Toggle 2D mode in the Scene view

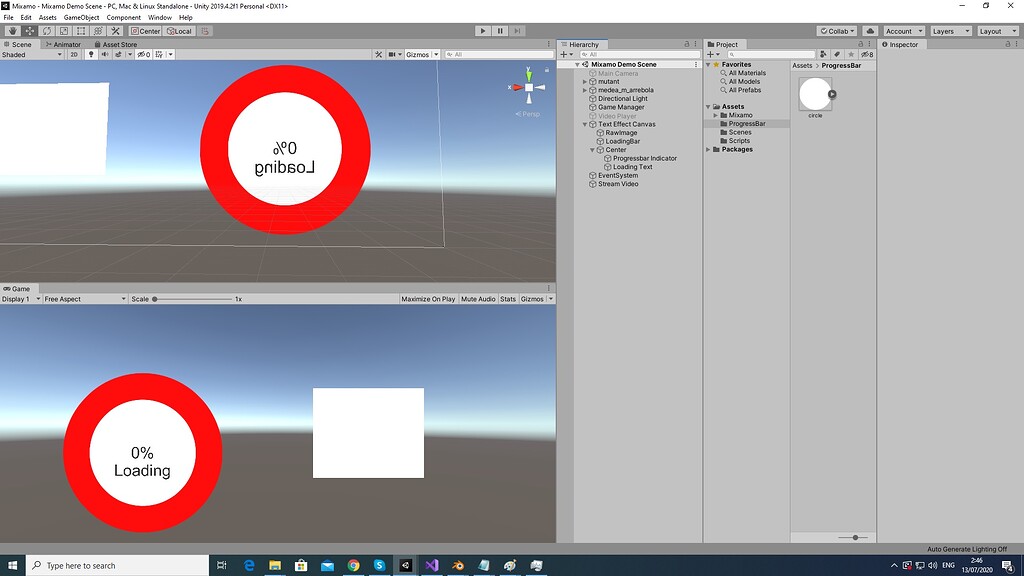(75, 55)
